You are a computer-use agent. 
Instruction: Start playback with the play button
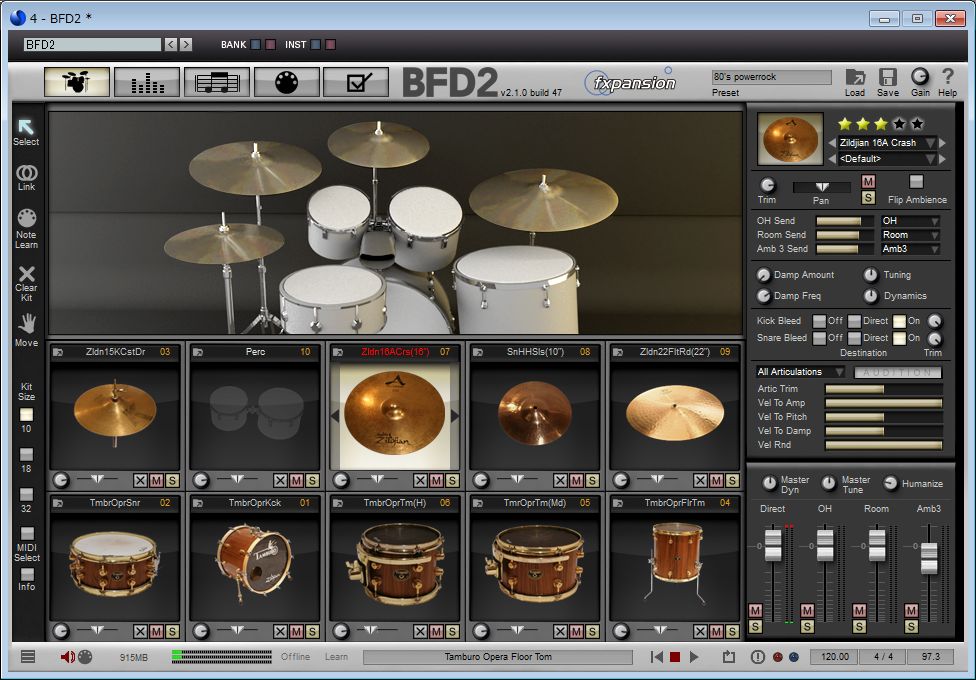coord(693,657)
